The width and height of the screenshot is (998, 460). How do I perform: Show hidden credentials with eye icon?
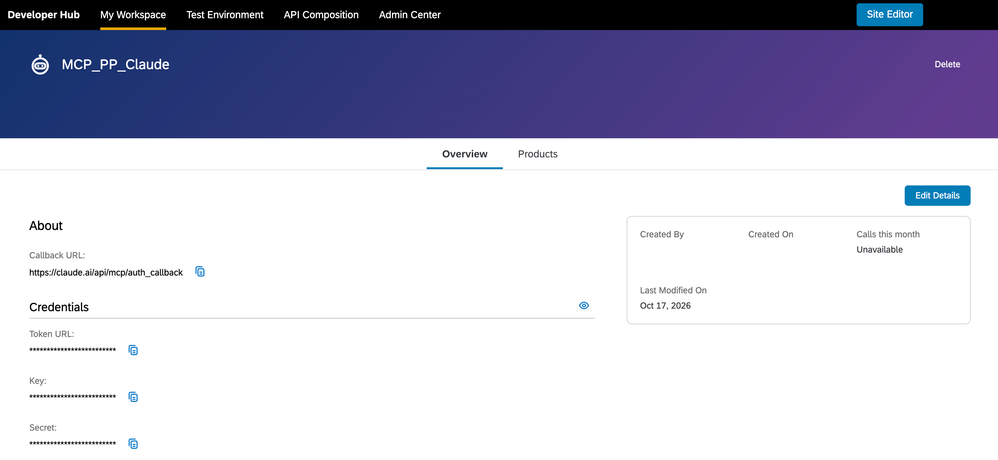click(x=584, y=305)
